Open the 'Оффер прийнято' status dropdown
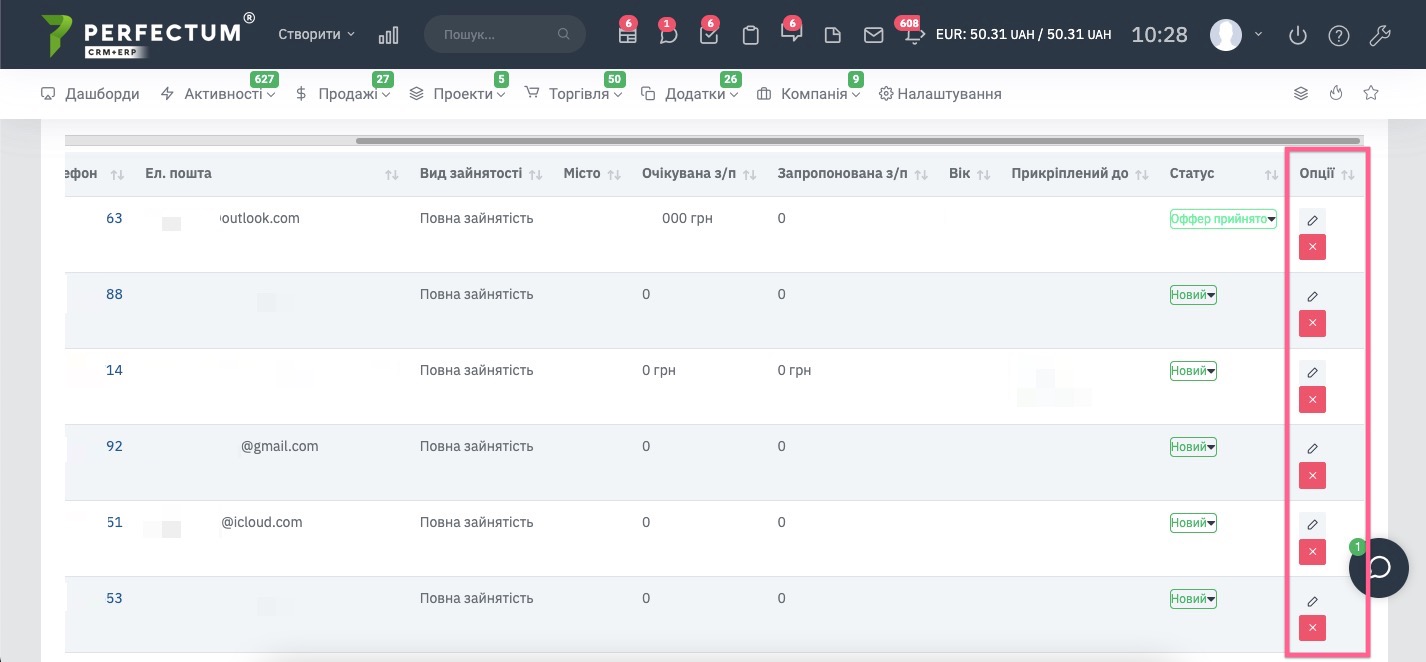1426x662 pixels. 1223,219
